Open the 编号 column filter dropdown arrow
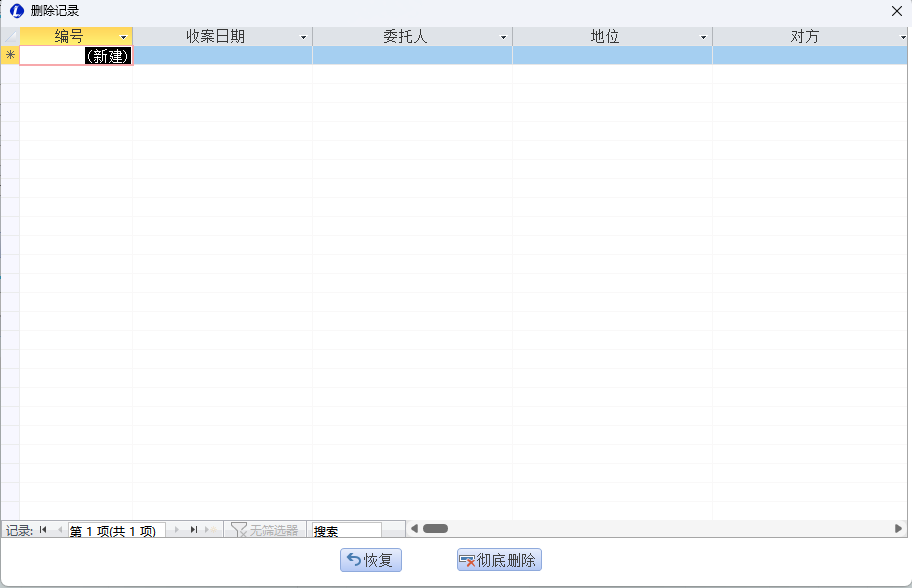912x588 pixels. [x=124, y=37]
